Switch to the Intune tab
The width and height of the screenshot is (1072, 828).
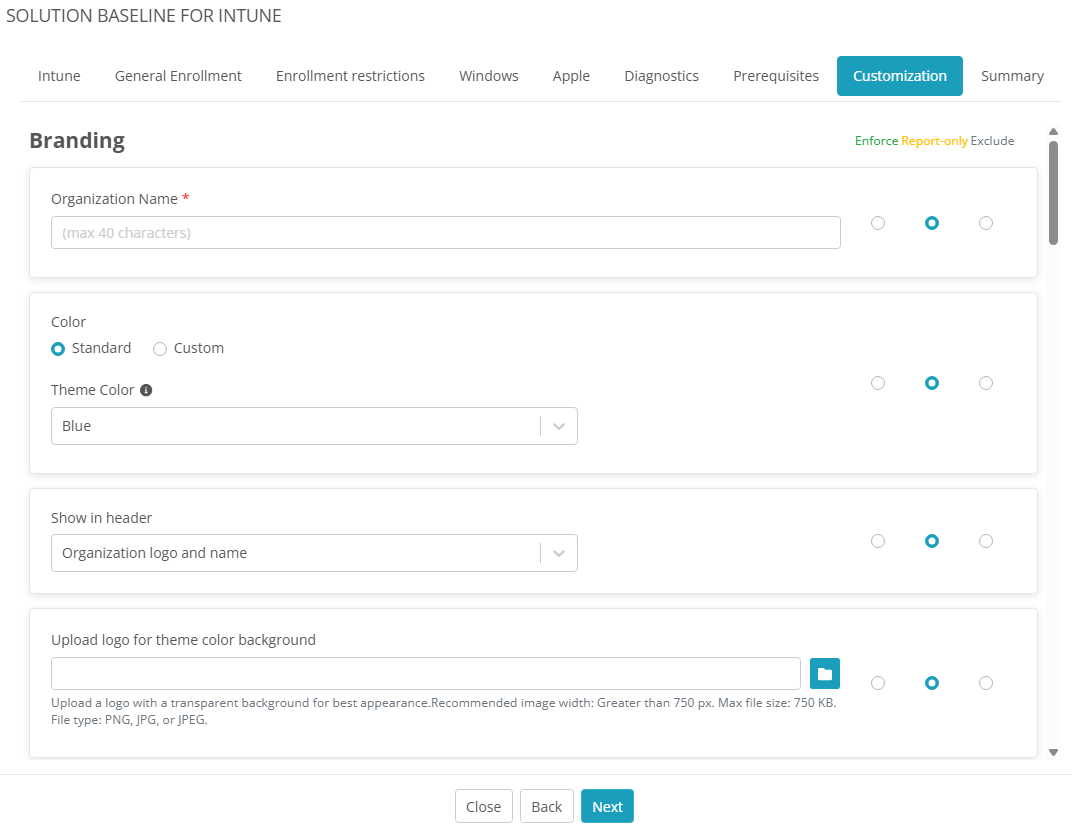[59, 76]
